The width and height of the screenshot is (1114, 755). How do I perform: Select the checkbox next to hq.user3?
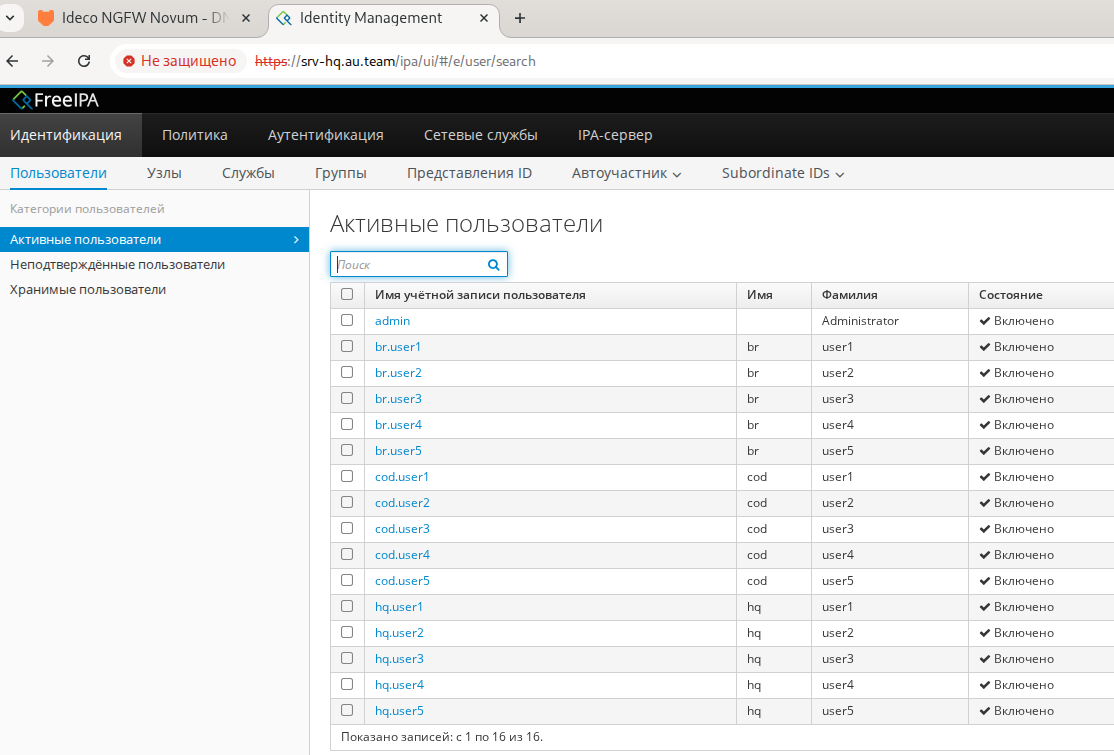[x=347, y=659]
